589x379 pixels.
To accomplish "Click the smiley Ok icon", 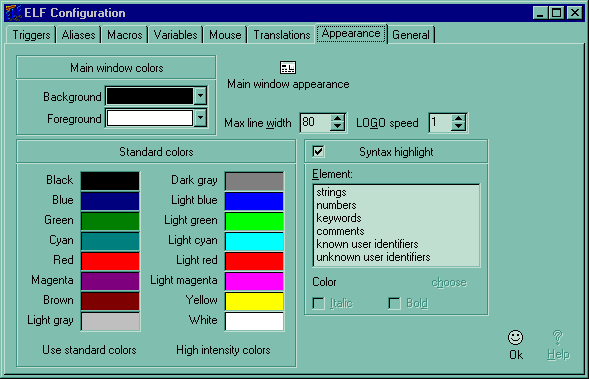I will click(x=515, y=337).
